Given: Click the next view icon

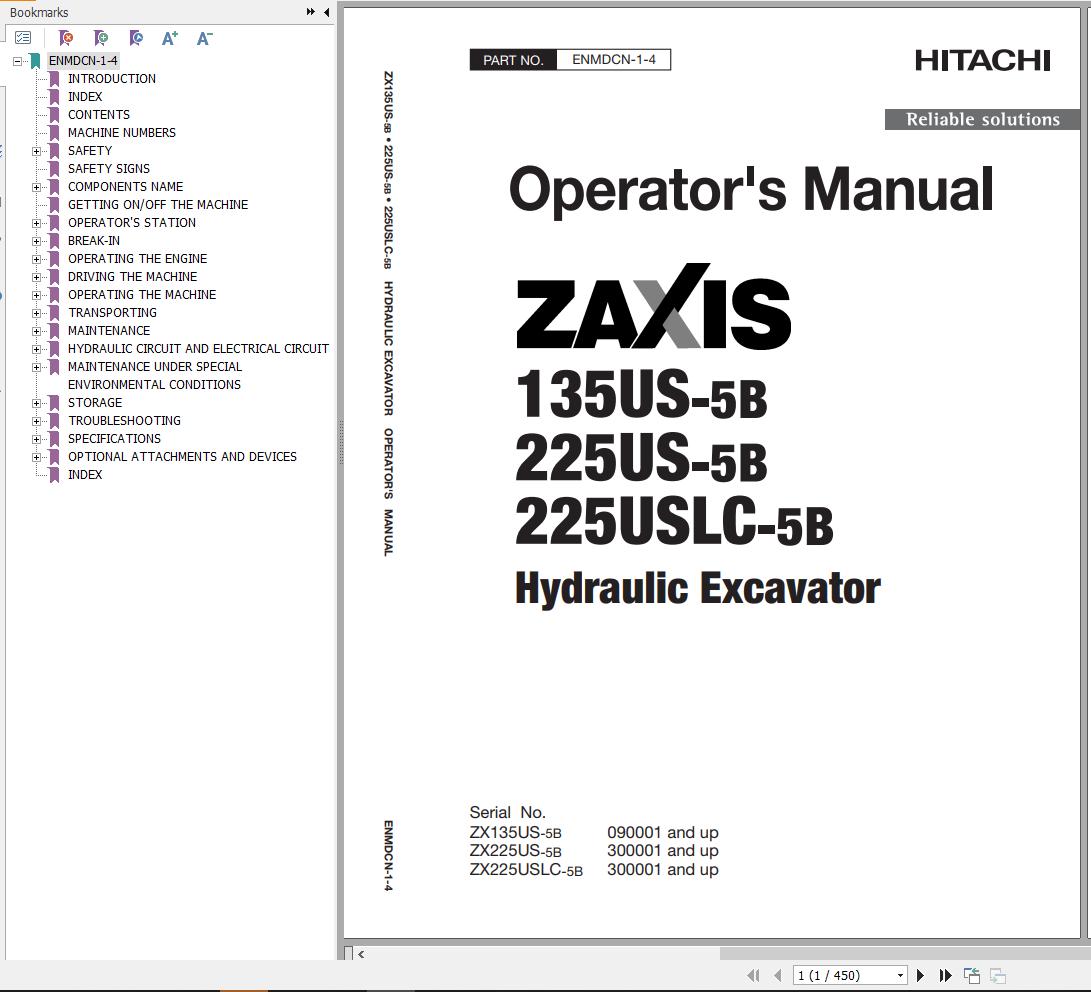Looking at the screenshot, I should click(998, 975).
